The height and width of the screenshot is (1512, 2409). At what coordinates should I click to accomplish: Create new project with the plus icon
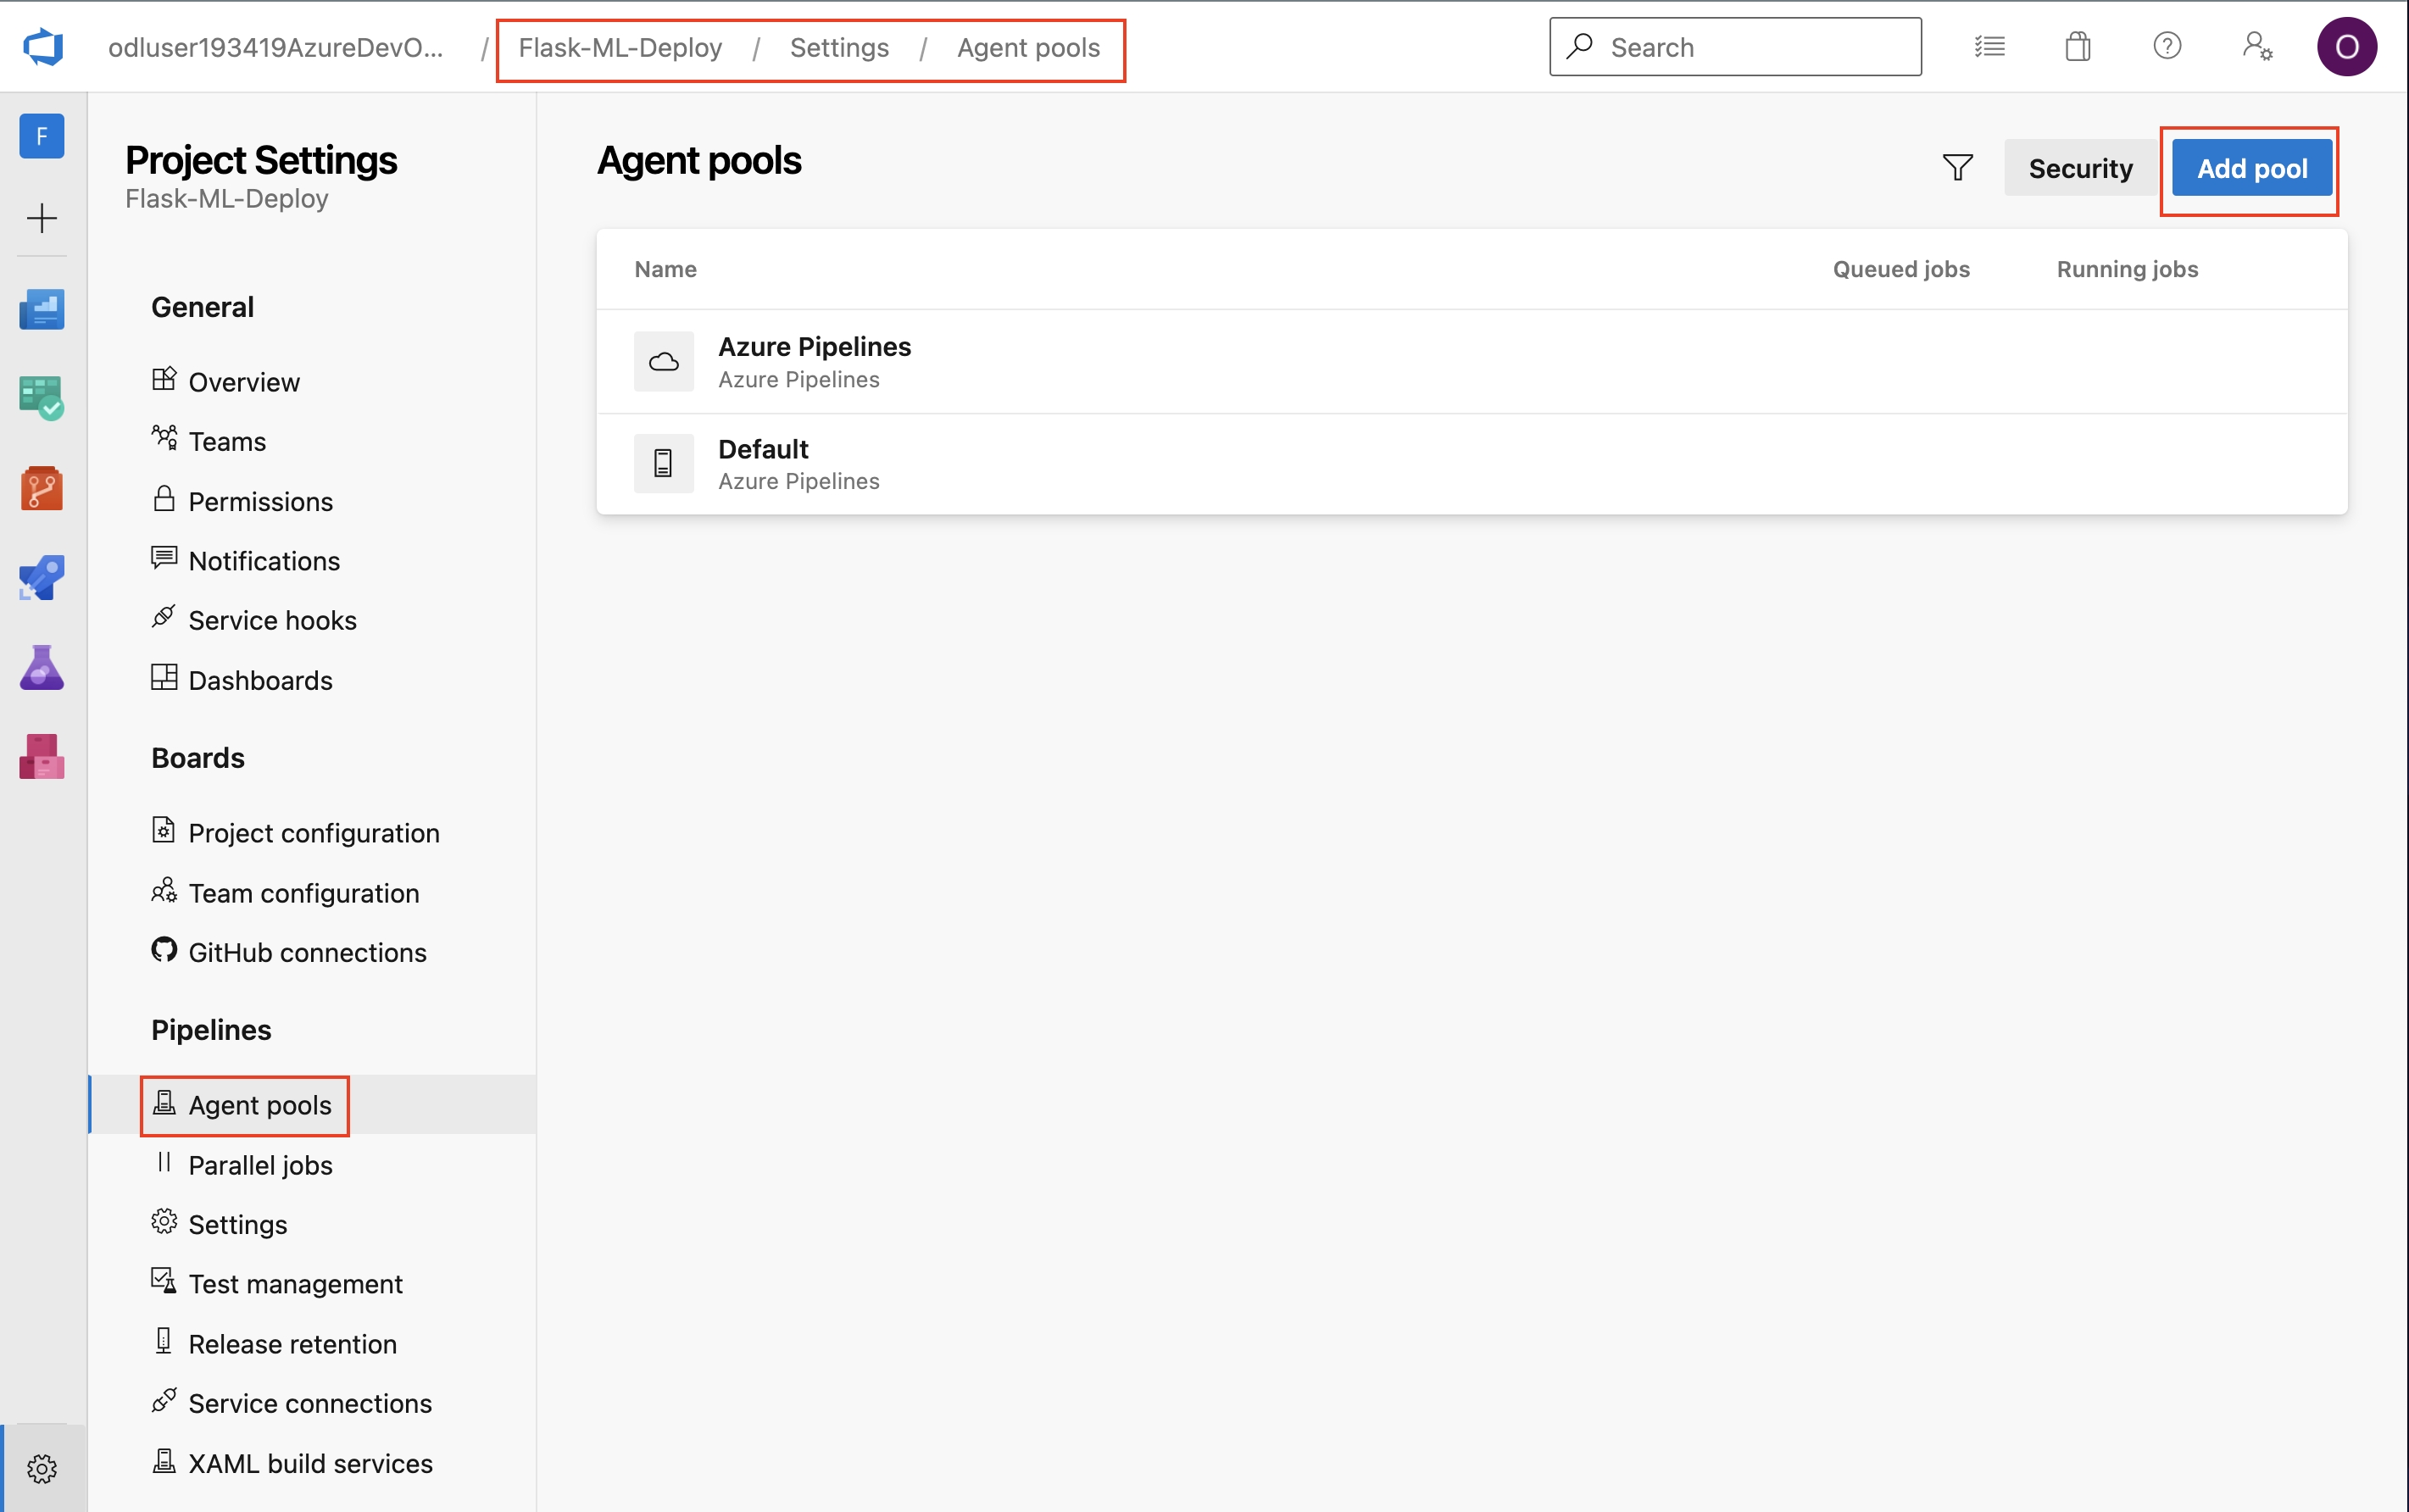(42, 217)
